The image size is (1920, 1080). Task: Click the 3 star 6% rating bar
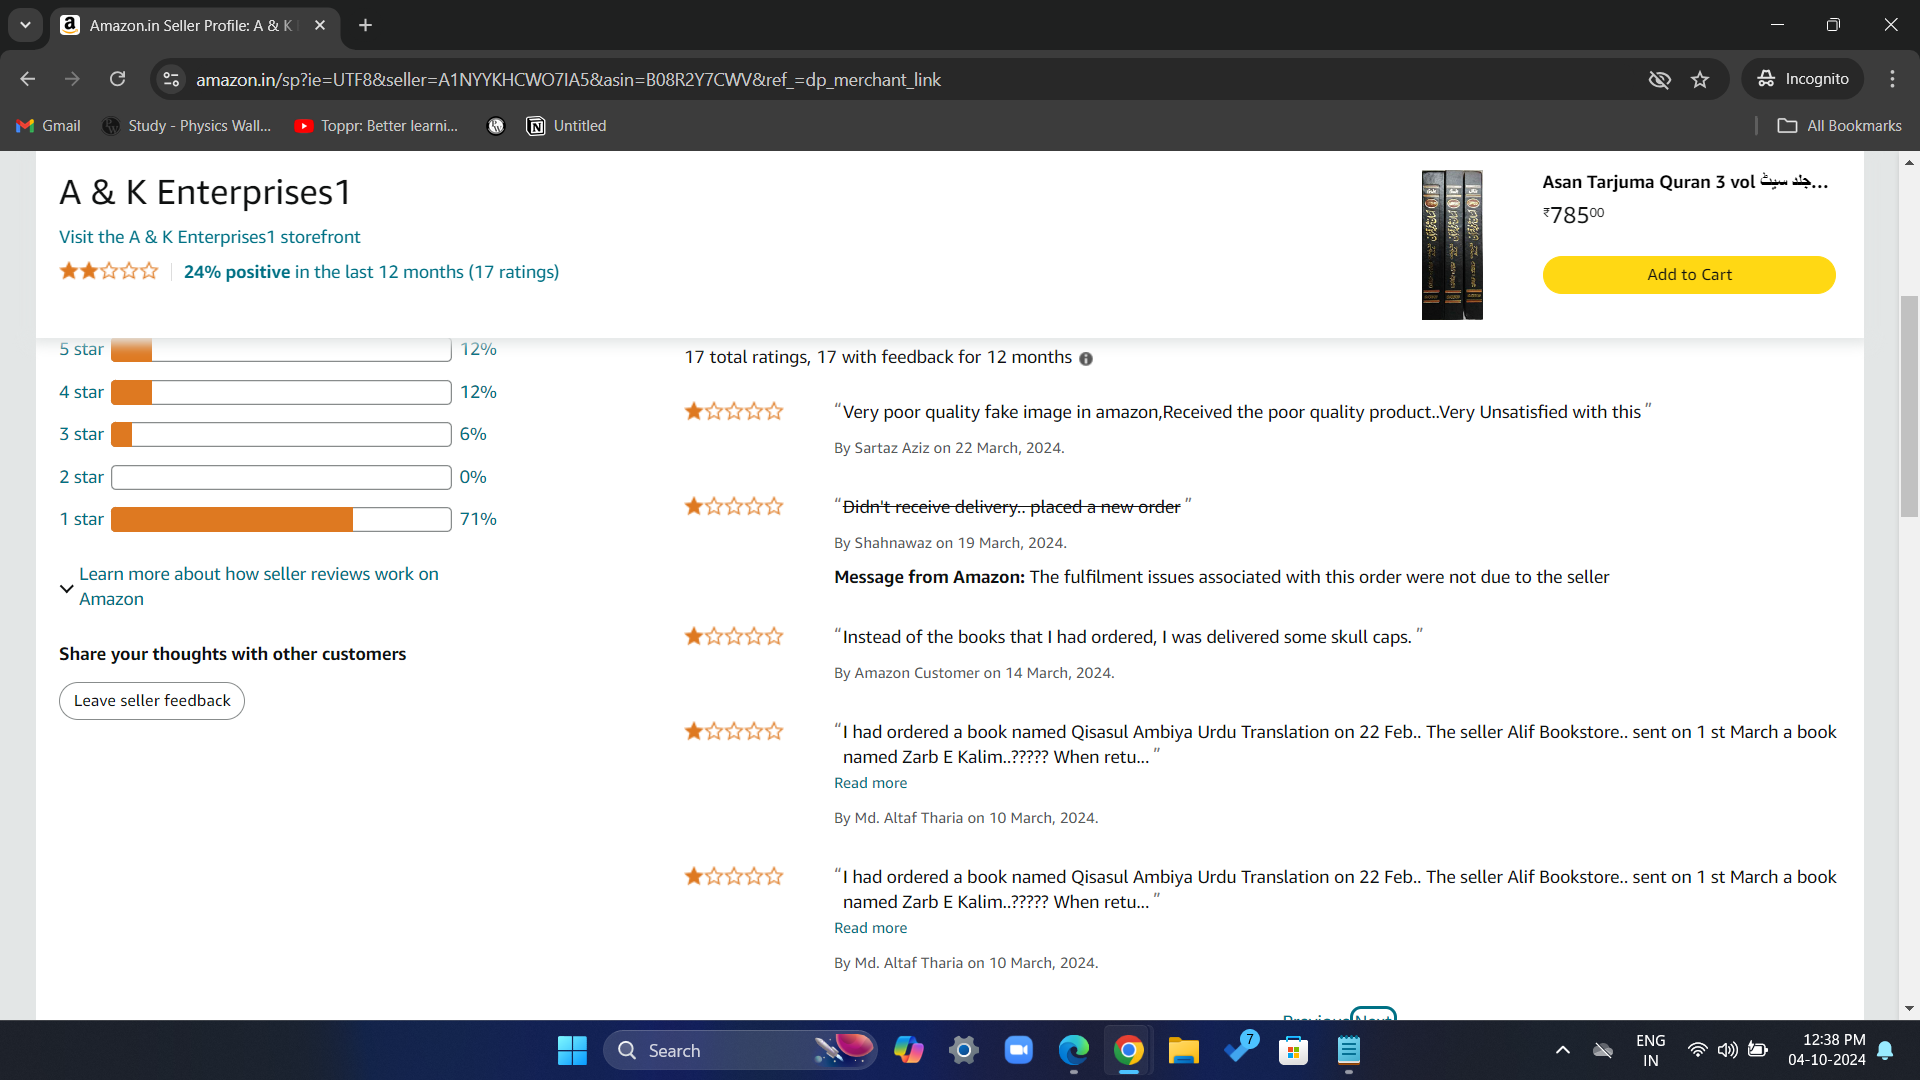(x=281, y=434)
